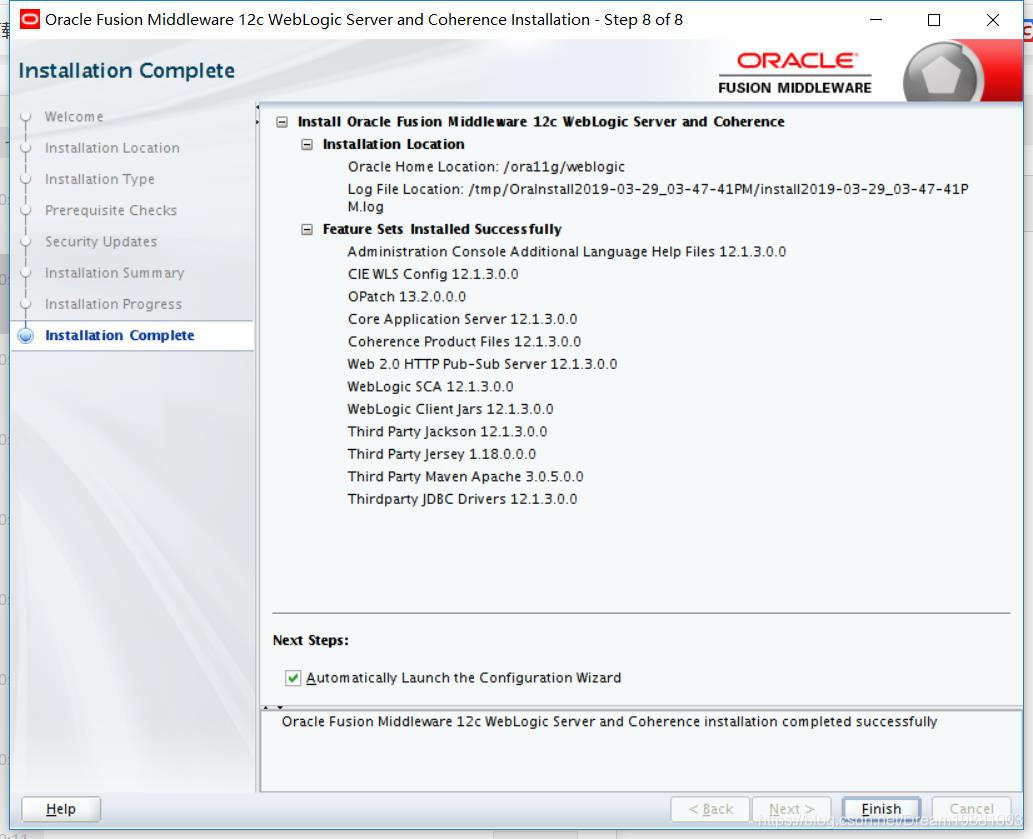Select Third Party Maven Apache 3.0.5.0.0 row
The height and width of the screenshot is (839, 1033).
tap(465, 476)
